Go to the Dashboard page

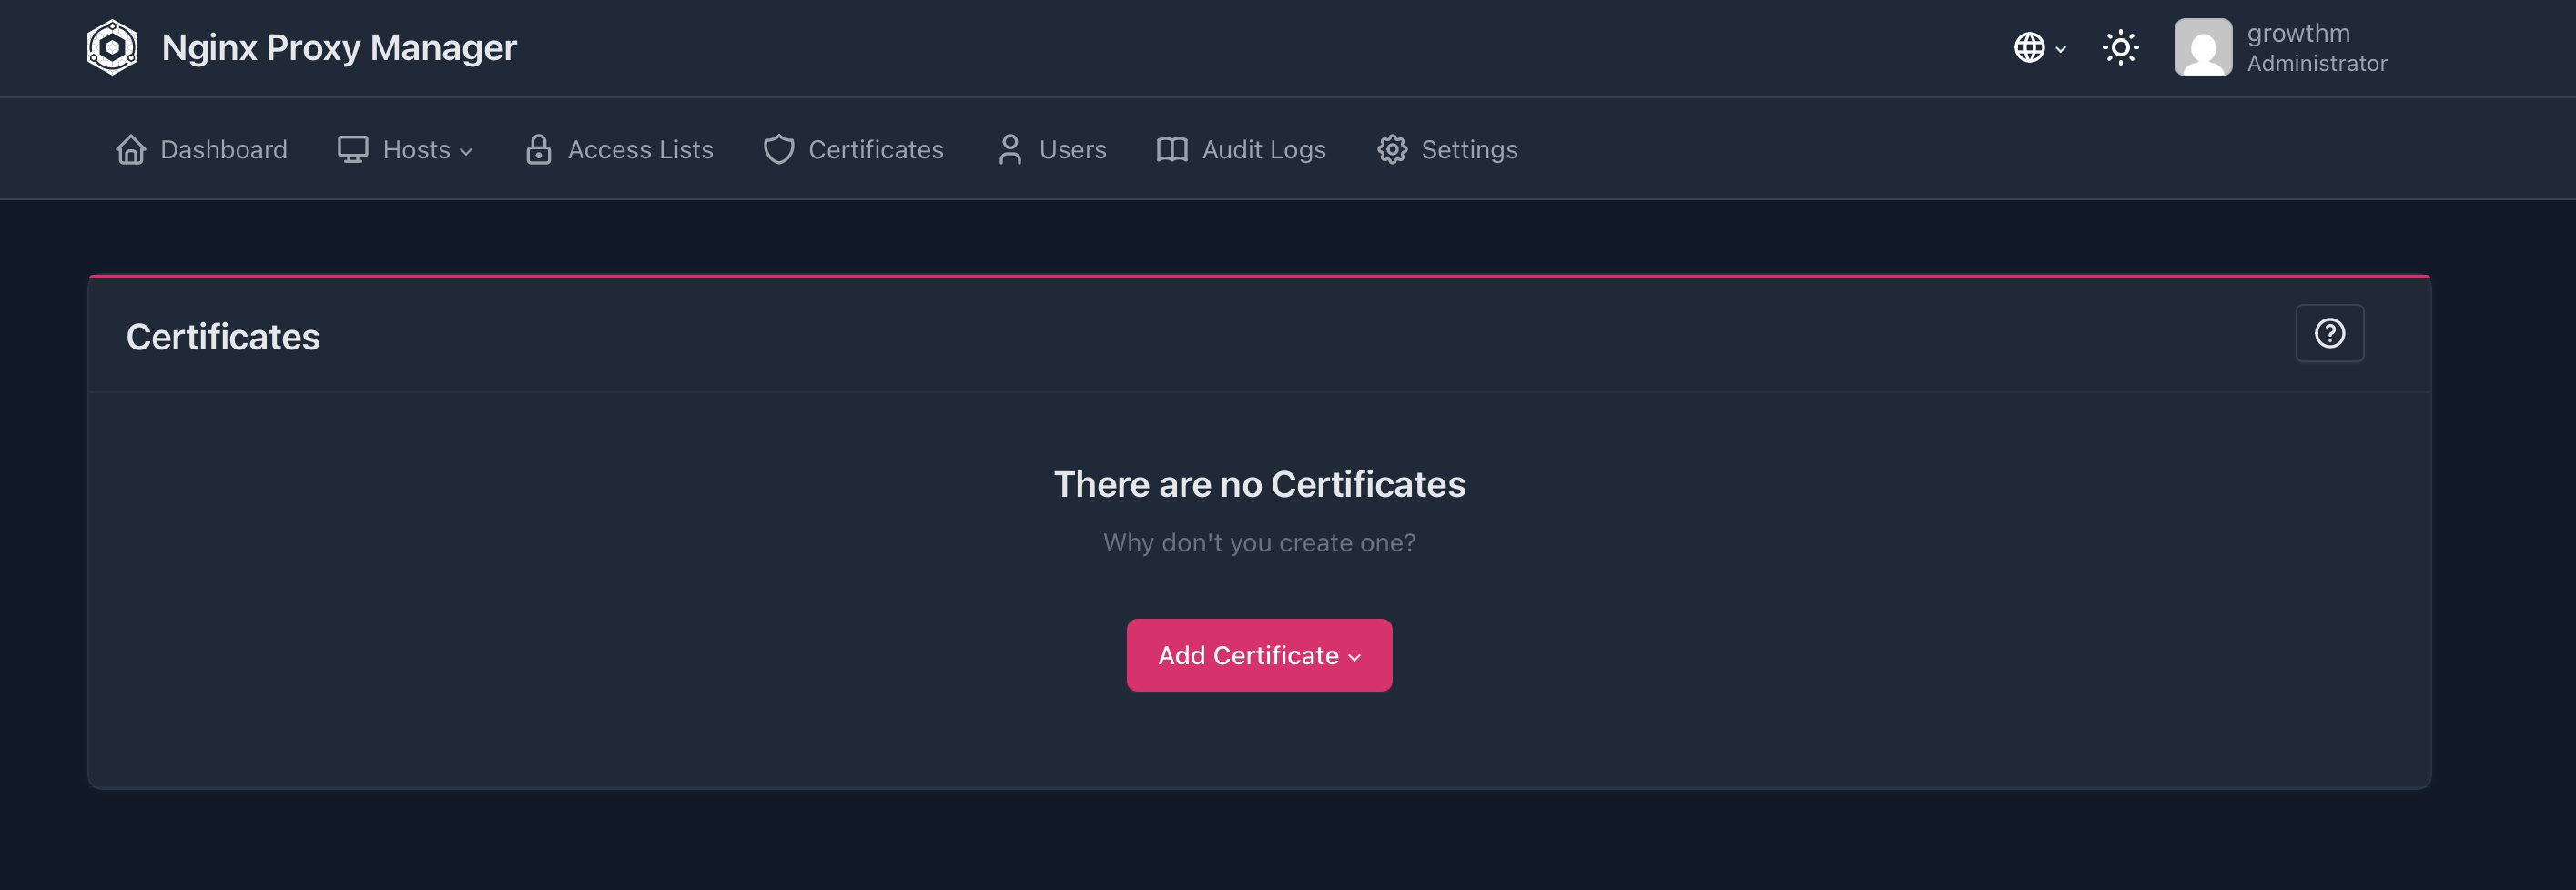click(x=223, y=149)
